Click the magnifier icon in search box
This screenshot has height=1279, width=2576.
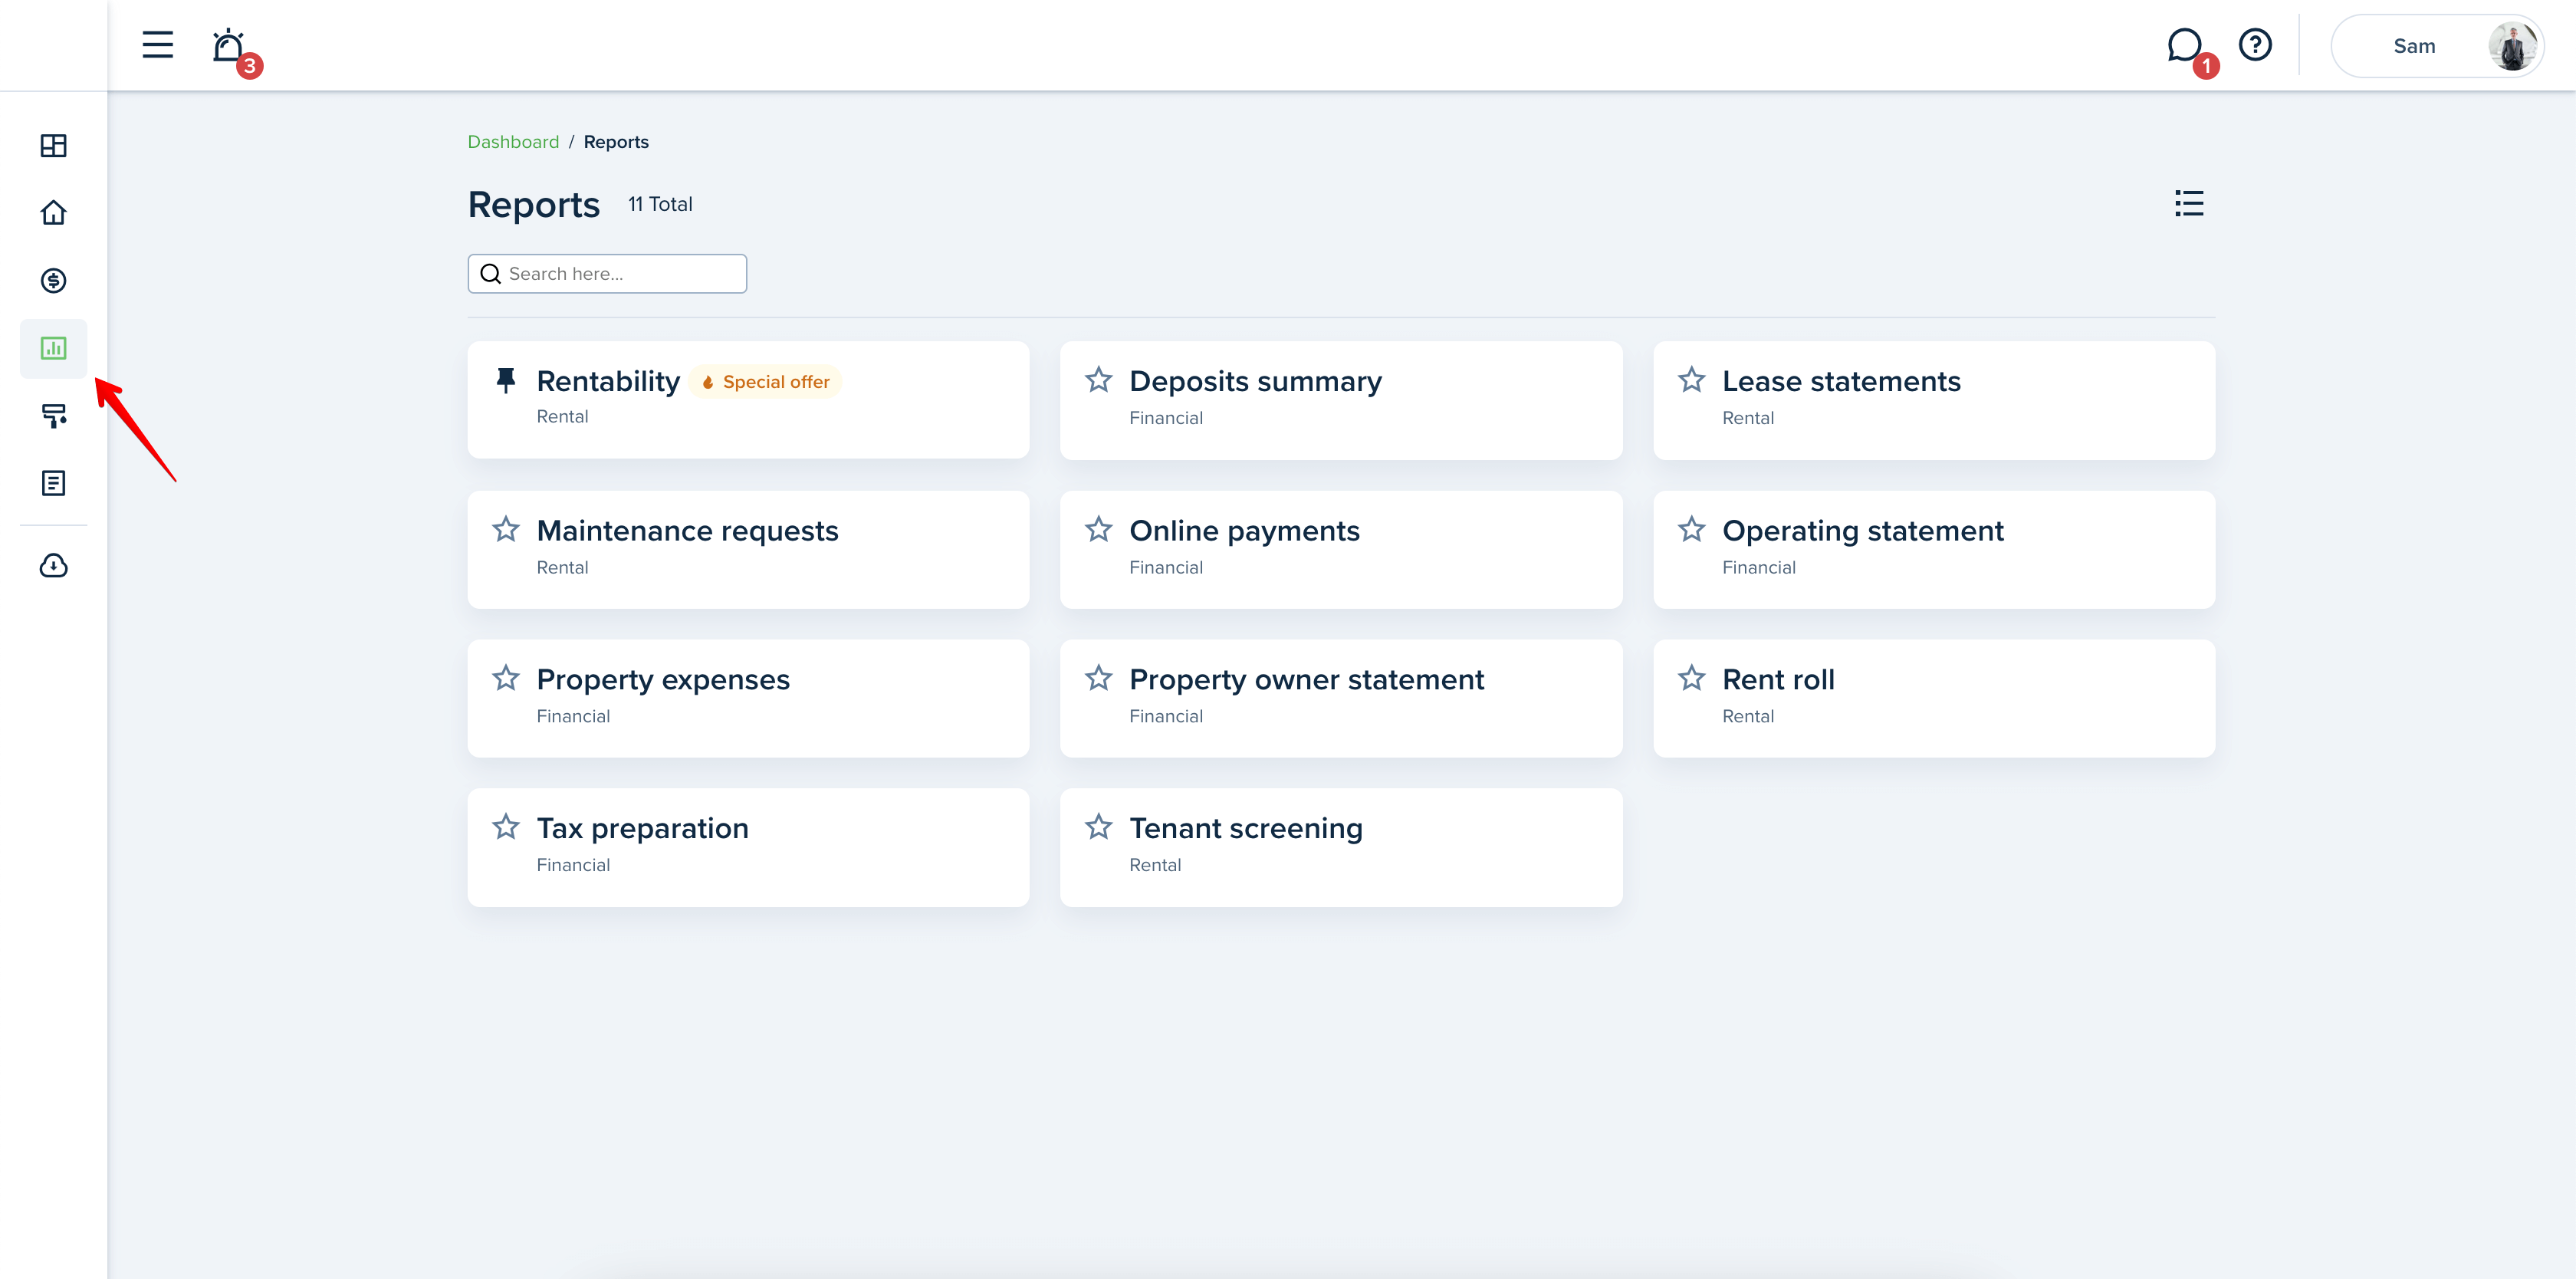[x=490, y=274]
